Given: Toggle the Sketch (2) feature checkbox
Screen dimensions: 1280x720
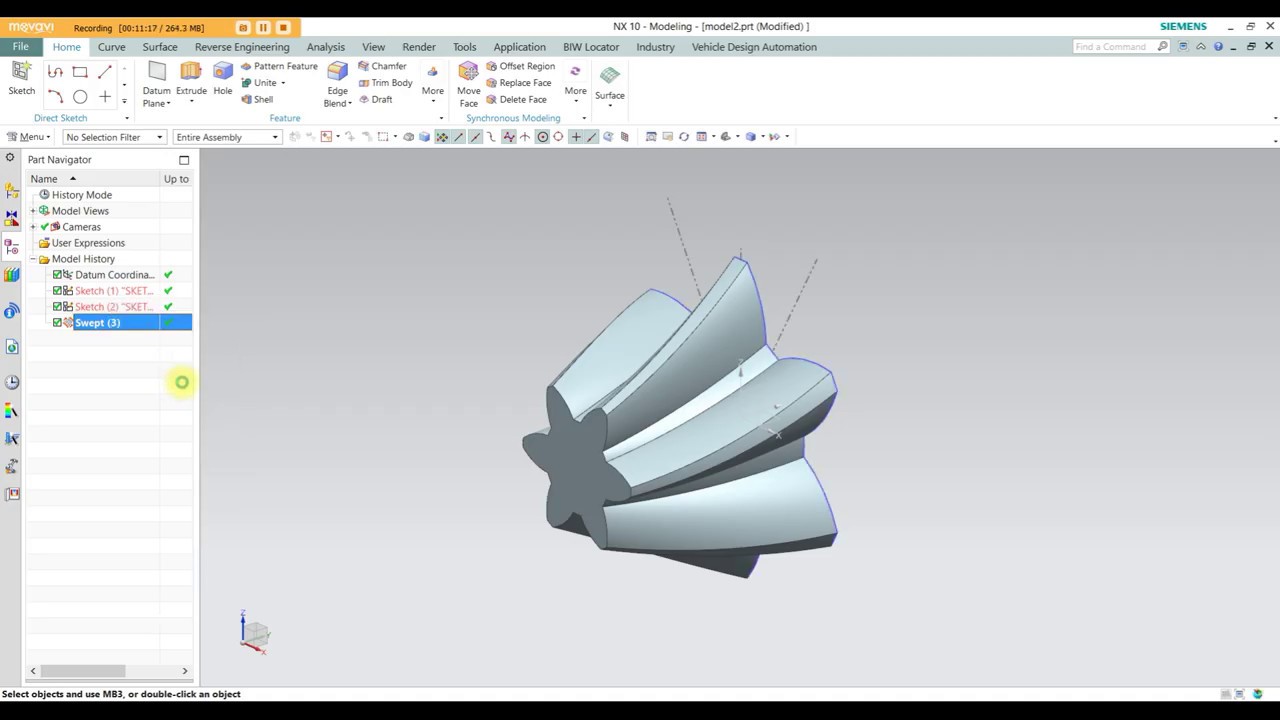Looking at the screenshot, I should 57,307.
